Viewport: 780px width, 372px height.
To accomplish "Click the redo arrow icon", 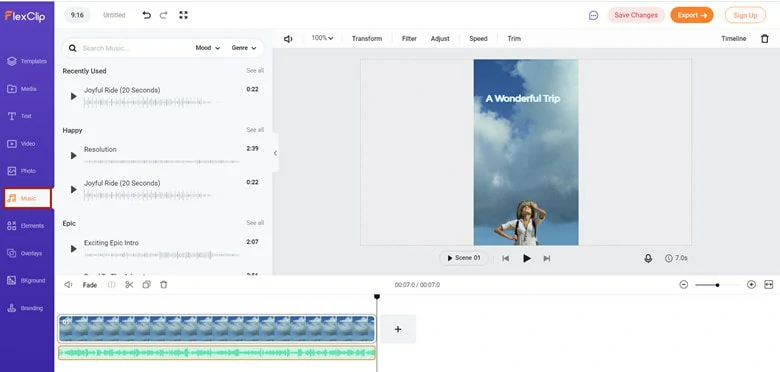I will click(163, 15).
